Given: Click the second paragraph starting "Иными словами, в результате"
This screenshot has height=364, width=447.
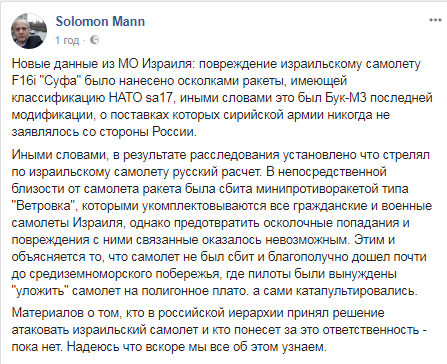Looking at the screenshot, I should click(222, 223).
